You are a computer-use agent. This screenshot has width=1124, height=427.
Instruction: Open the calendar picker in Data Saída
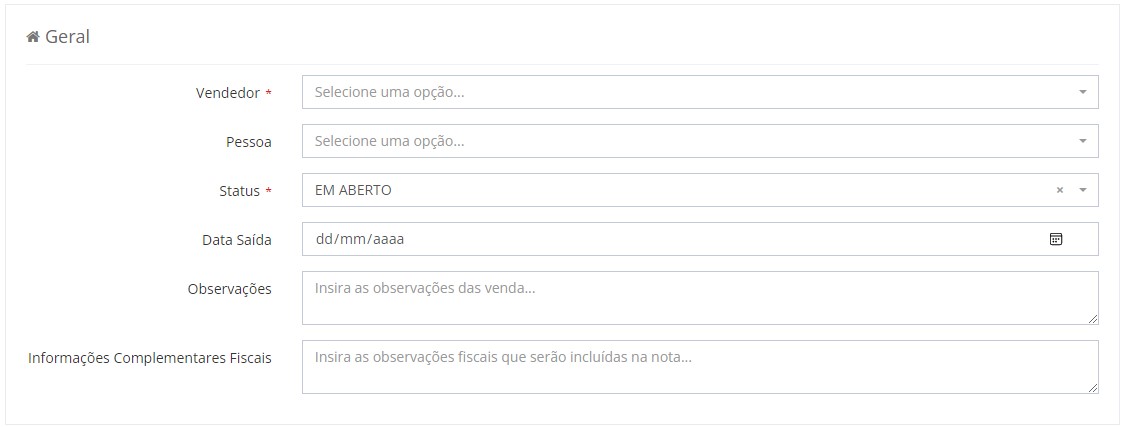pos(1055,239)
